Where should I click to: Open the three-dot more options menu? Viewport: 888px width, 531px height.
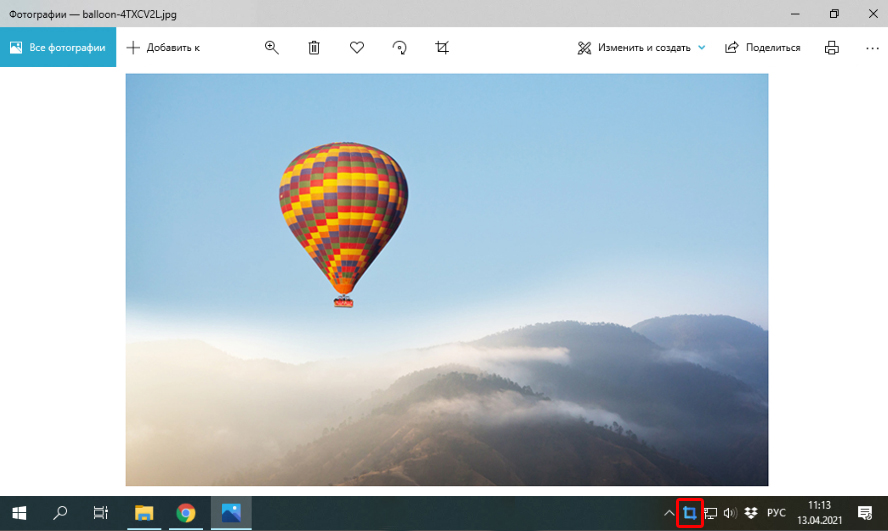870,47
